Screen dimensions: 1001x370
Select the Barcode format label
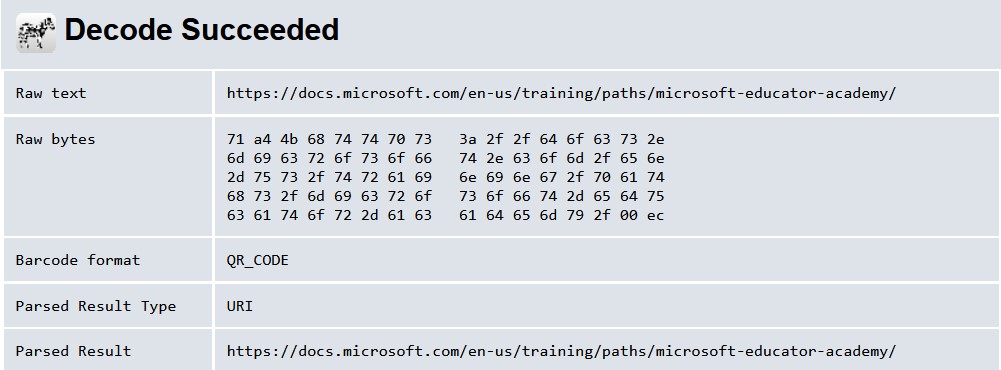point(78,260)
